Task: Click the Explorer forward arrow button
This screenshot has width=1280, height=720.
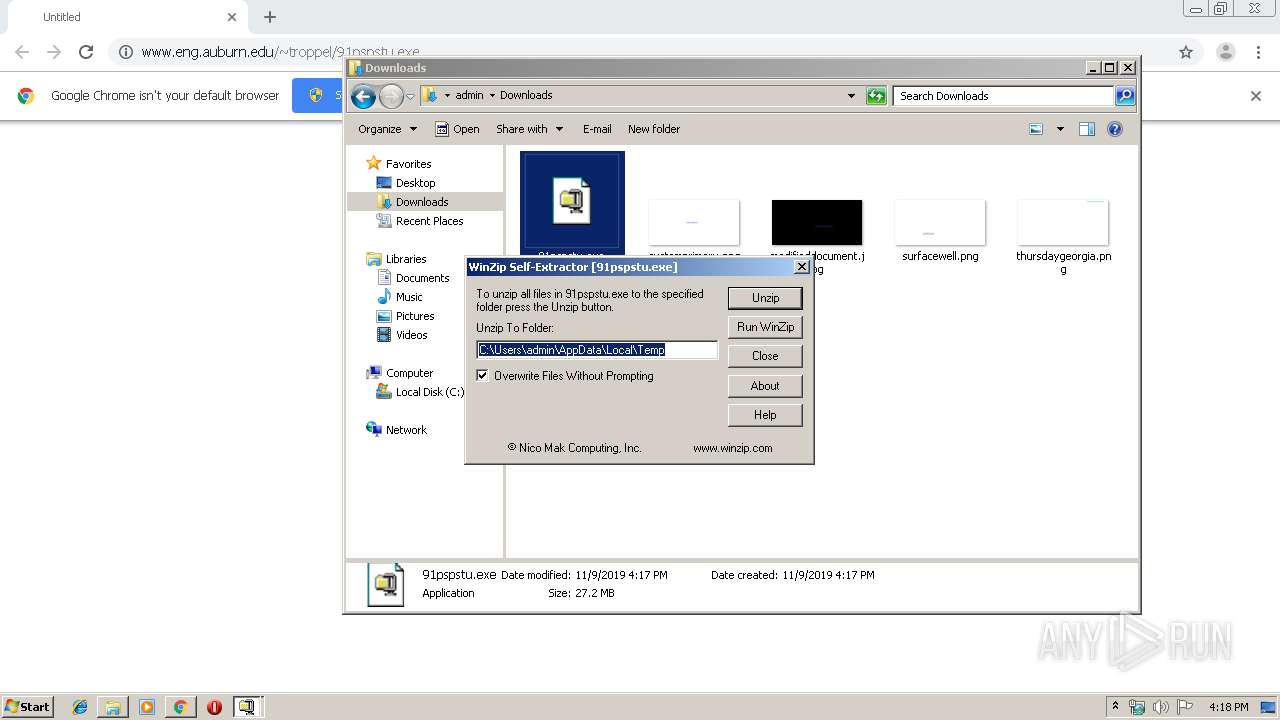Action: pos(391,96)
